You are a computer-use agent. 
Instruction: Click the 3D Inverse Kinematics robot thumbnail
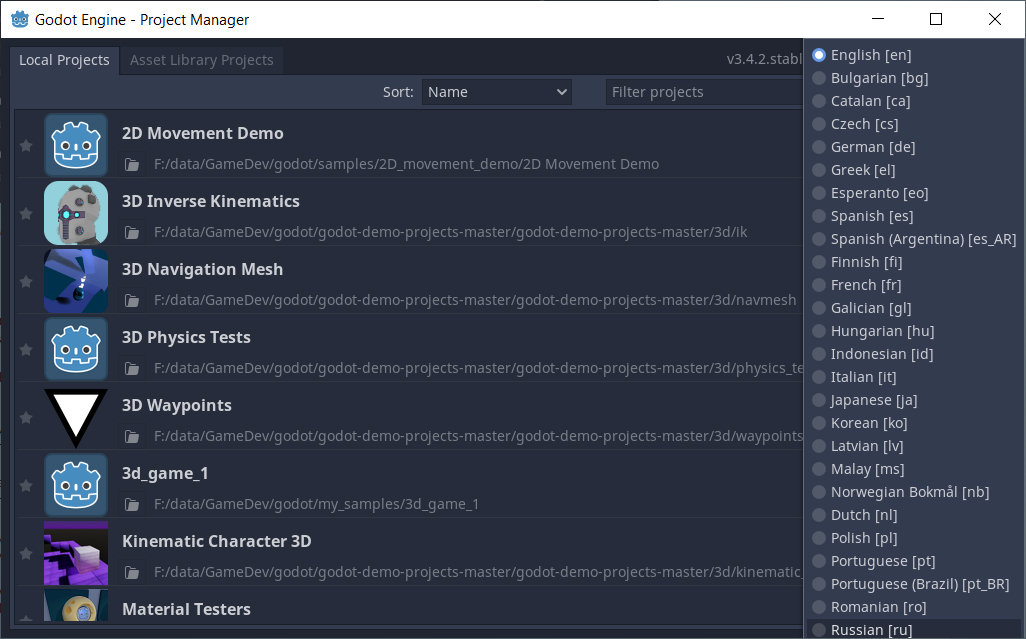(76, 213)
